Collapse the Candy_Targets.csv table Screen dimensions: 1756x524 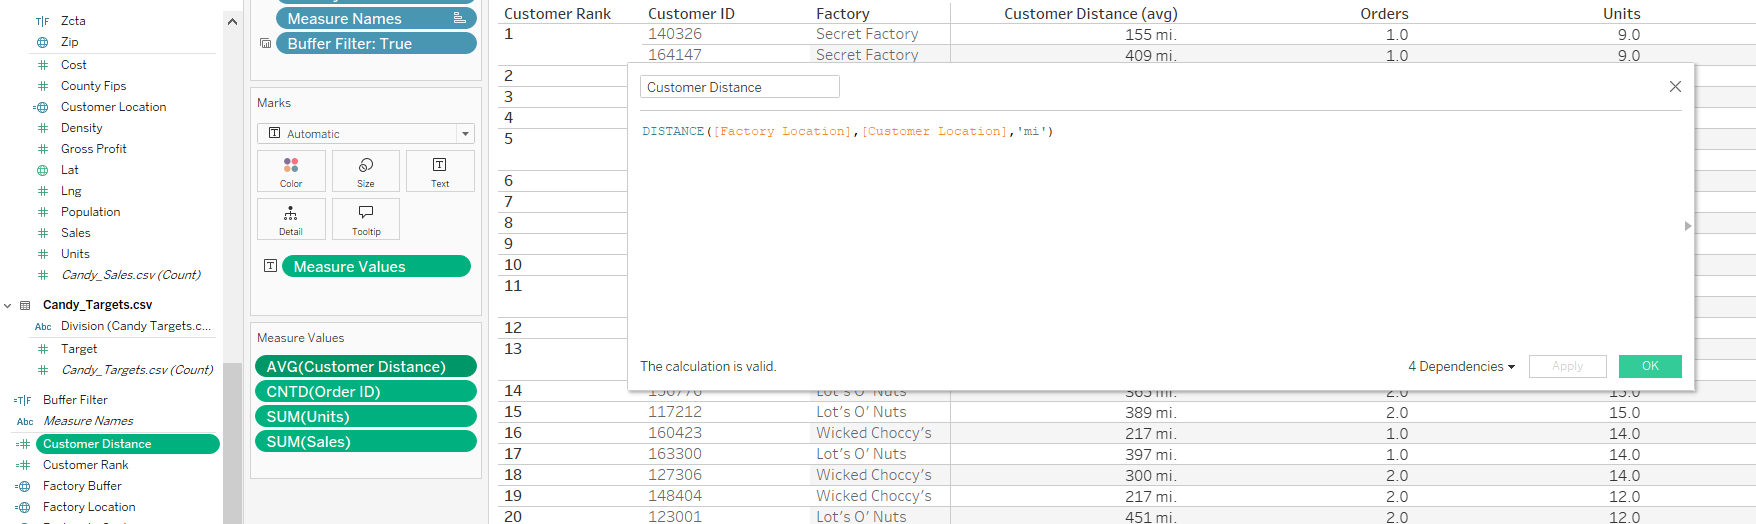[x=8, y=305]
